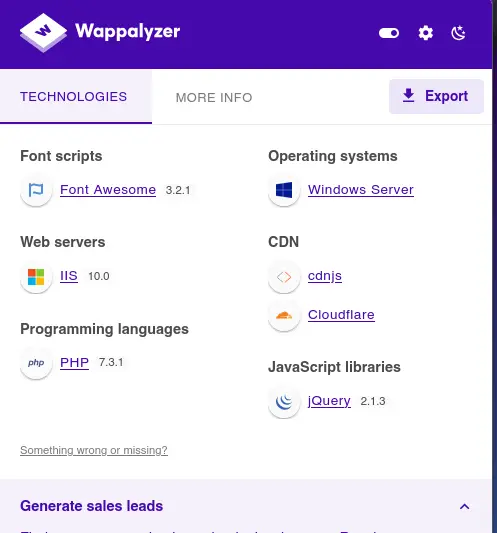Screen dimensions: 497x533
Task: Open the PHP link
Action: (x=74, y=362)
